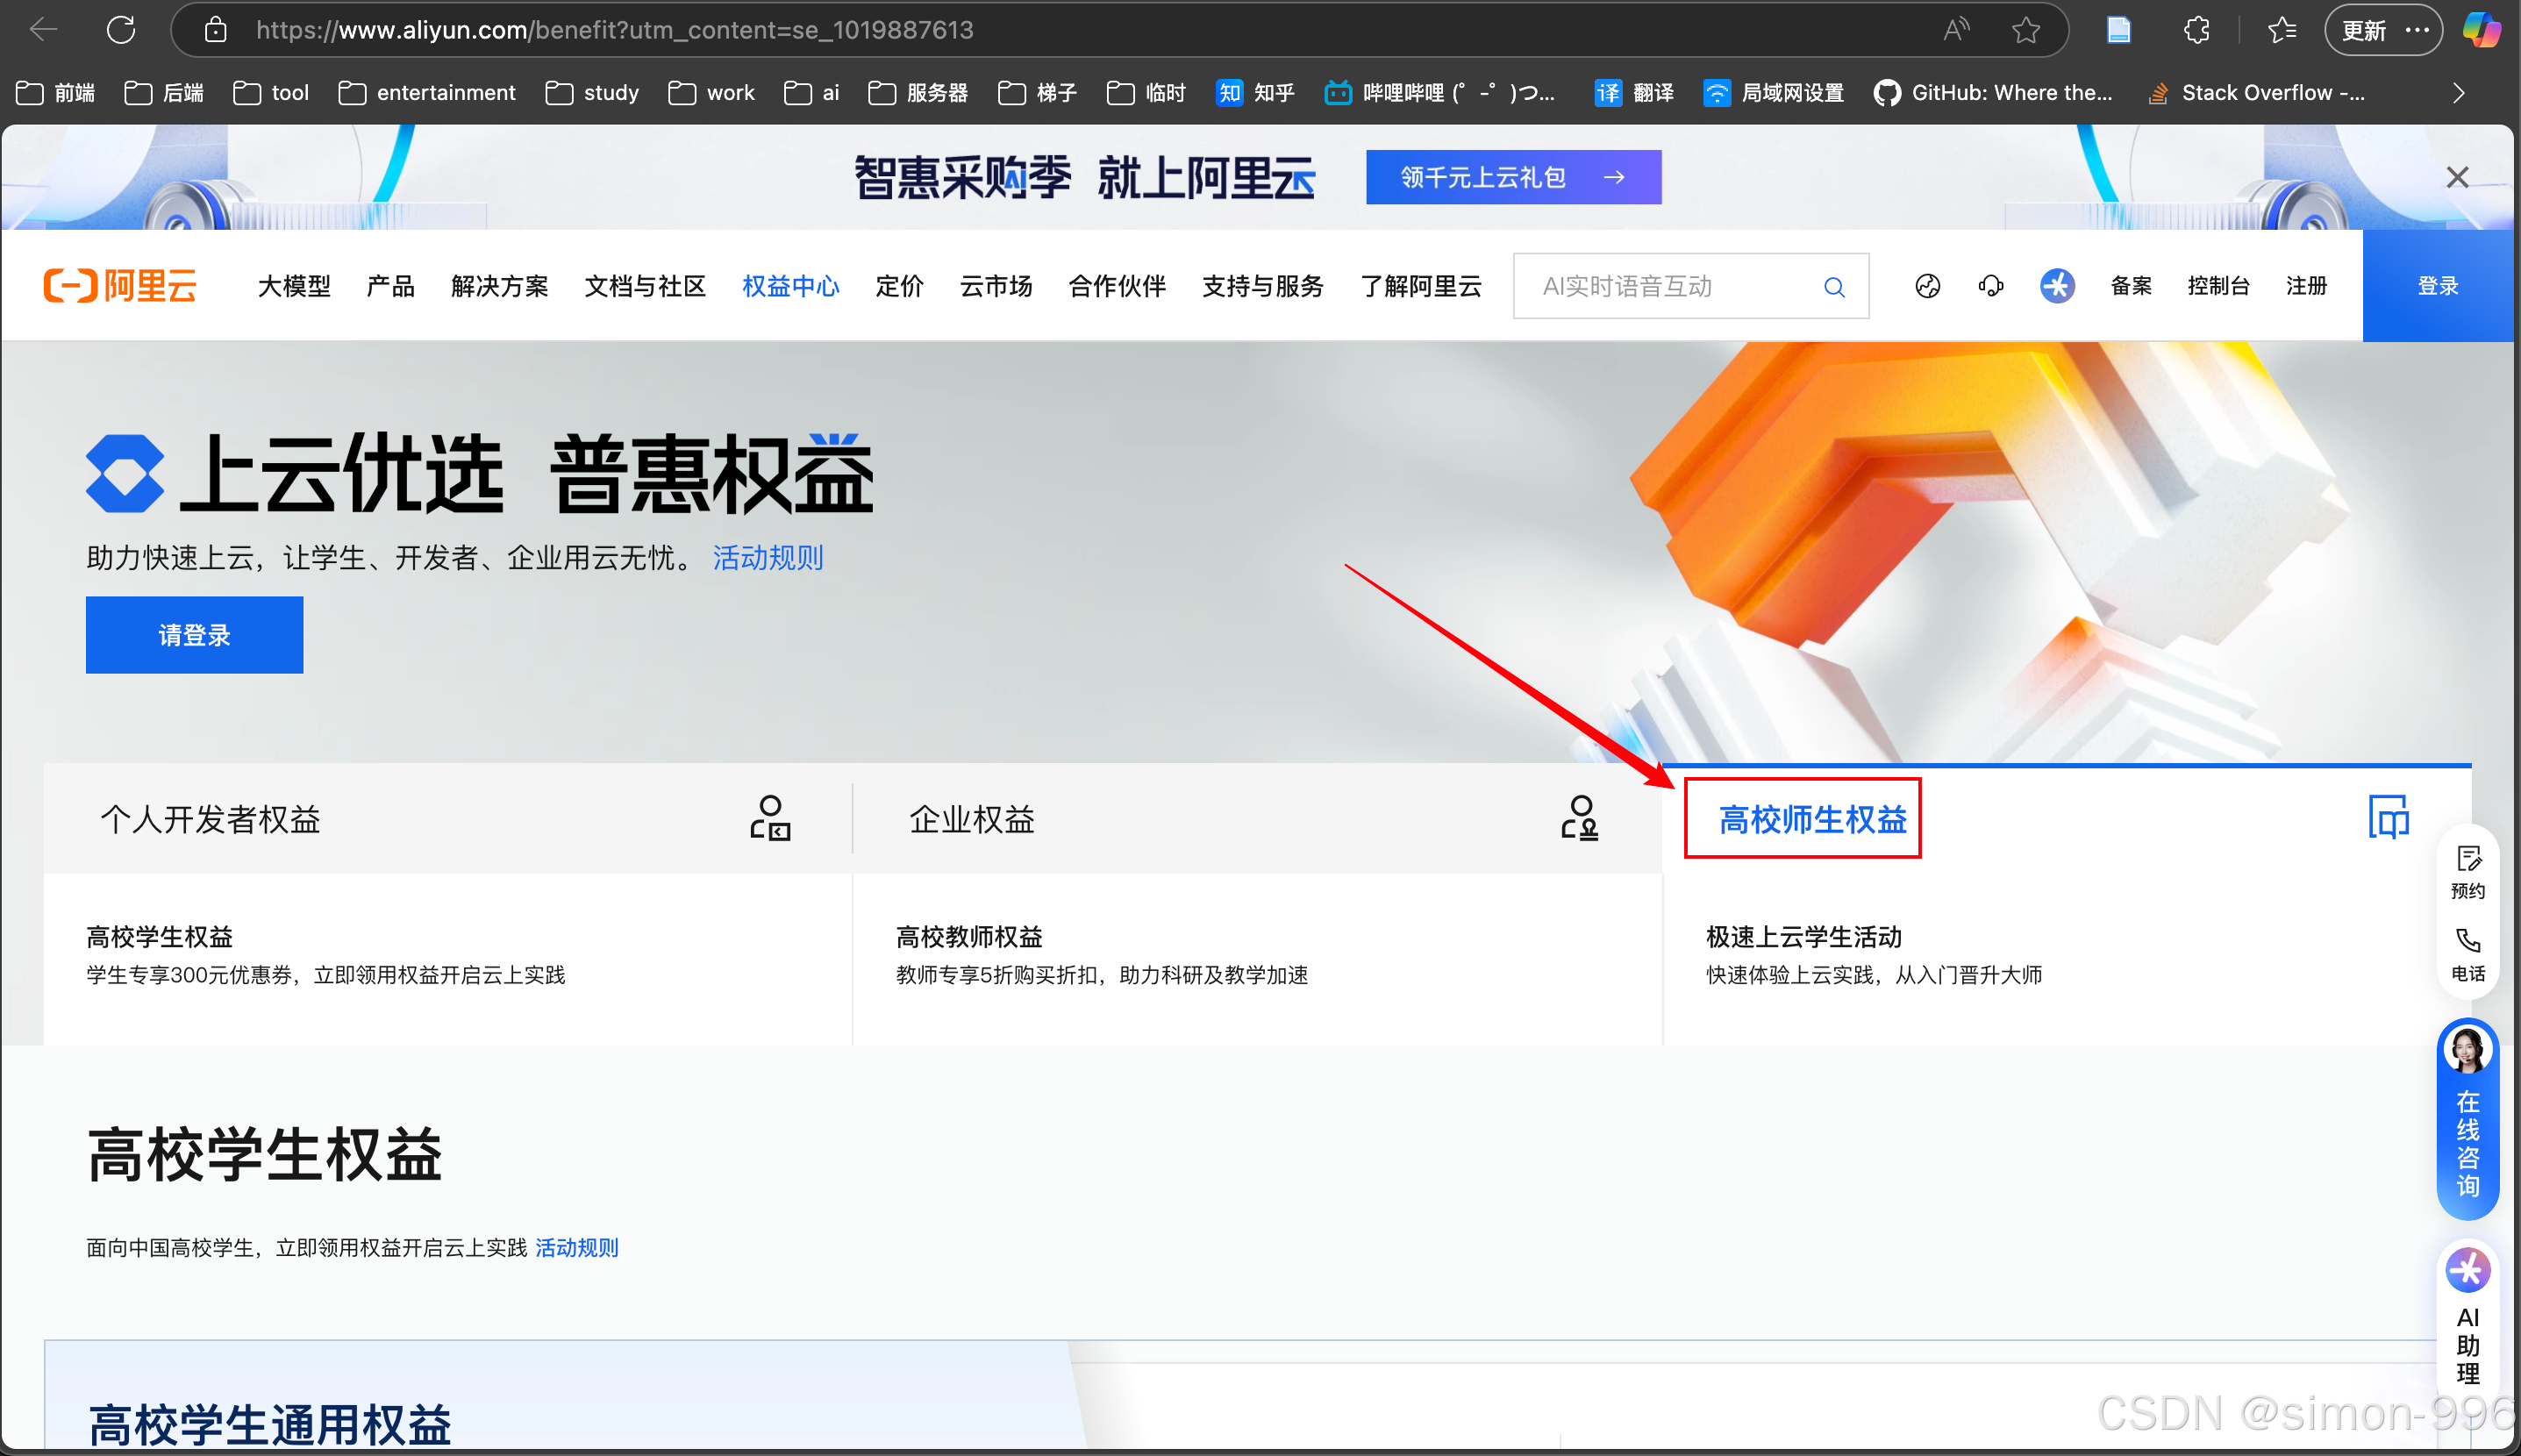Open the 后端 bookmarks folder
This screenshot has height=1456, width=2521.
164,93
